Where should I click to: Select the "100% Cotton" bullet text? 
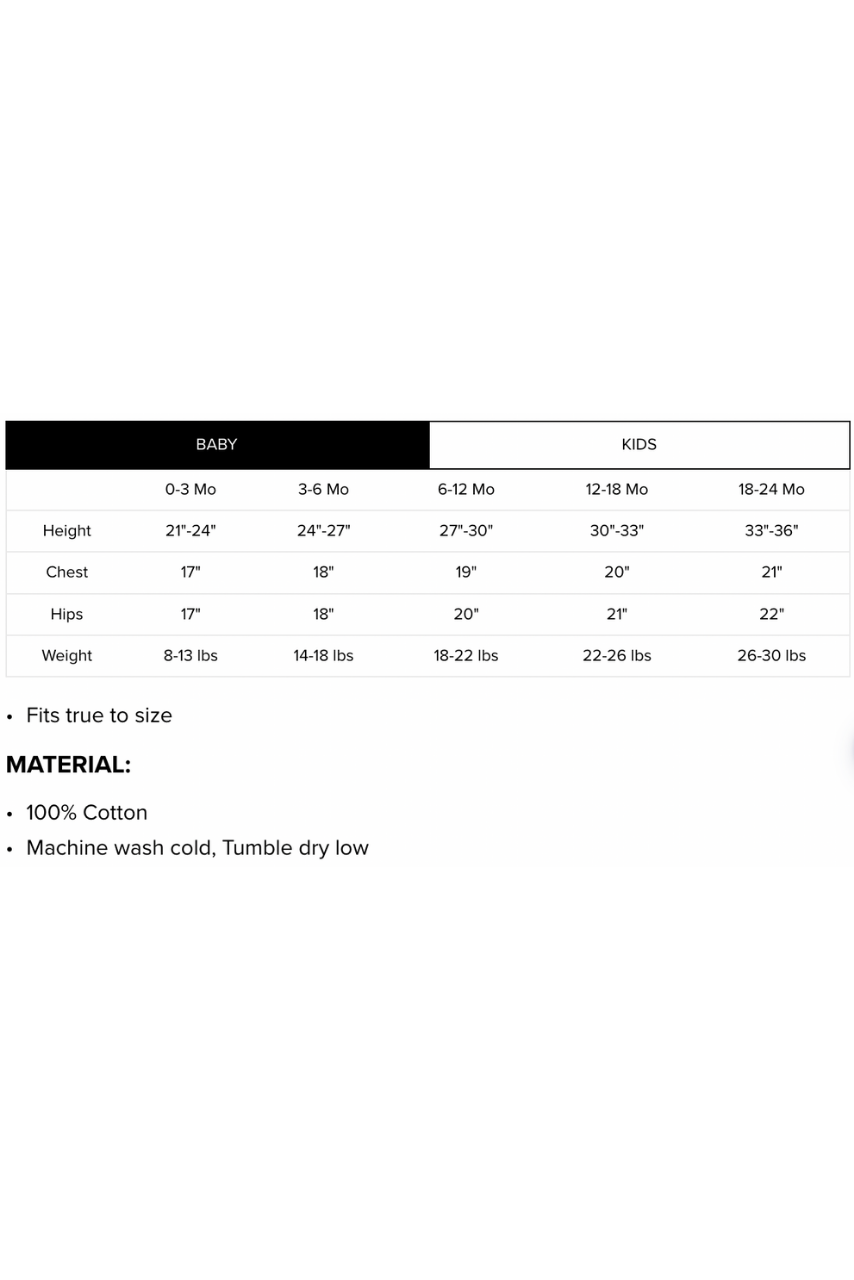click(x=87, y=813)
